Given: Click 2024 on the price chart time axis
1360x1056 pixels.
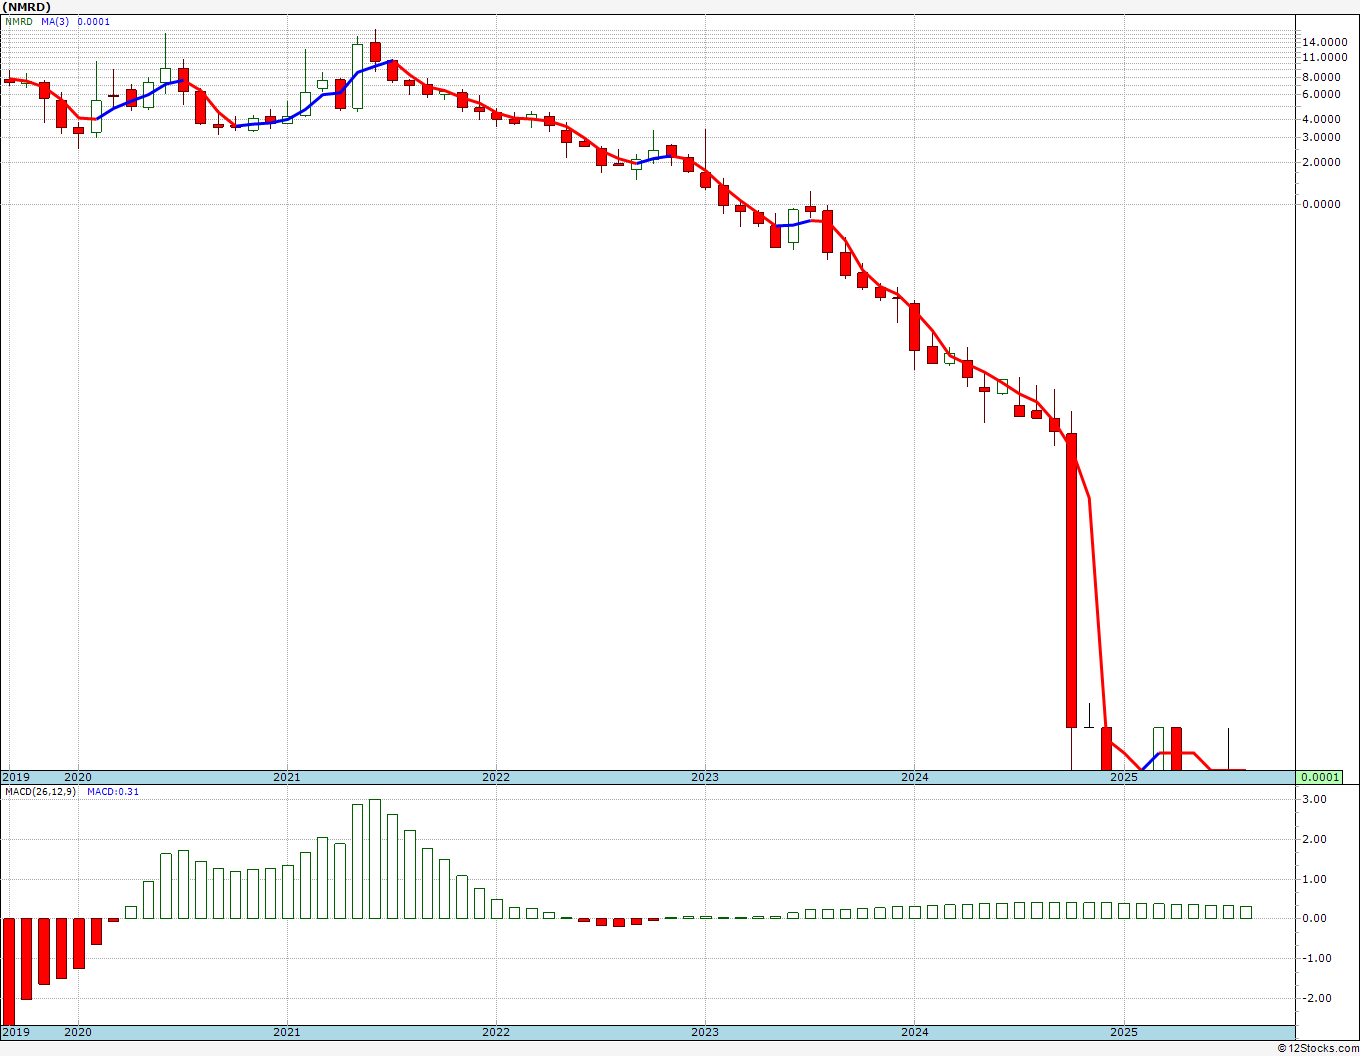Looking at the screenshot, I should (x=915, y=777).
